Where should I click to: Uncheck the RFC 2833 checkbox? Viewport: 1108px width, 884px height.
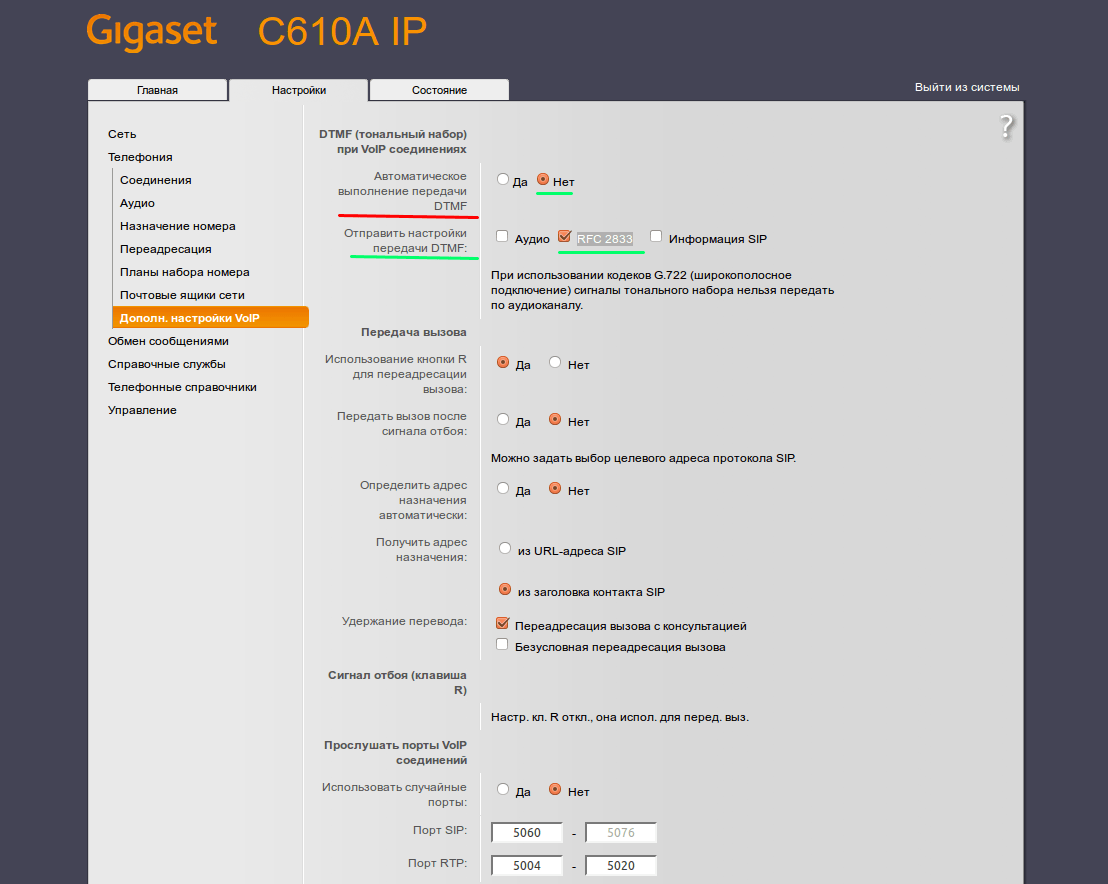click(564, 236)
